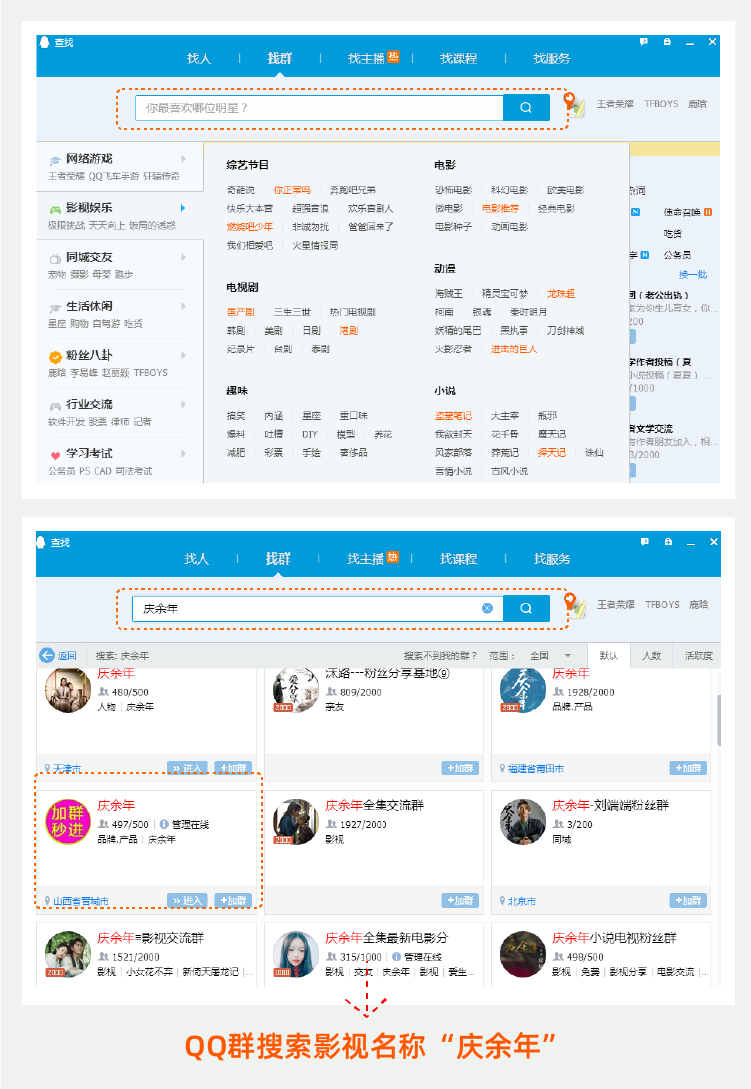The image size is (751, 1089).
Task: Sort results by 活跃度 tab
Action: click(x=698, y=656)
